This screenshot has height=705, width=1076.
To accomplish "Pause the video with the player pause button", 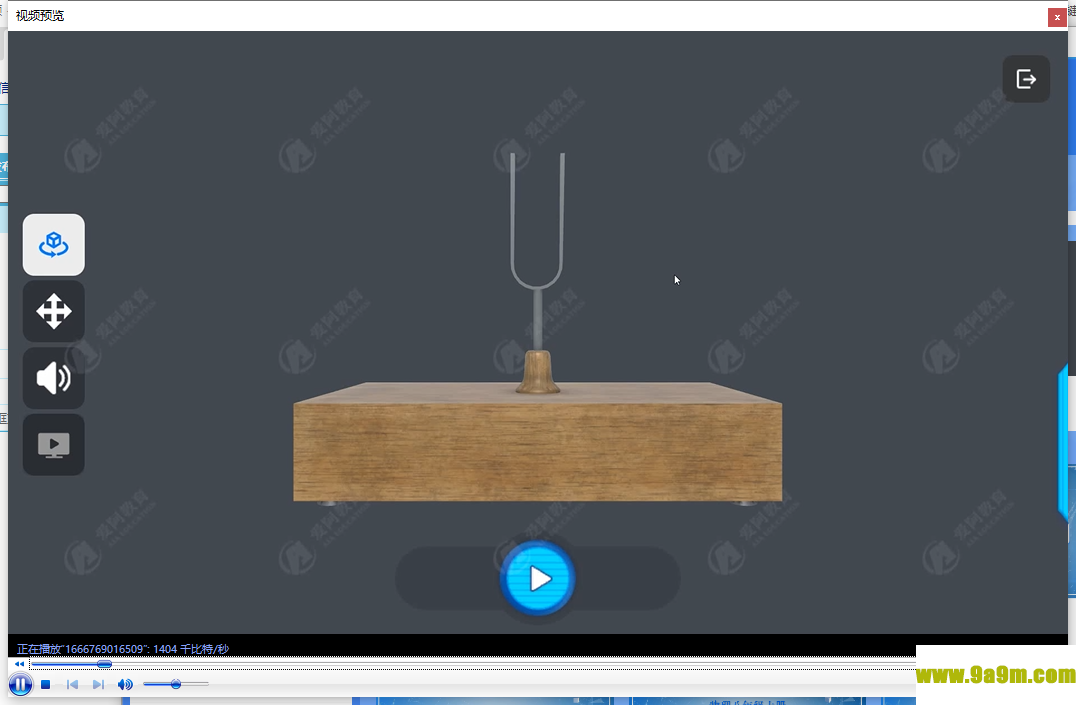I will coord(19,684).
